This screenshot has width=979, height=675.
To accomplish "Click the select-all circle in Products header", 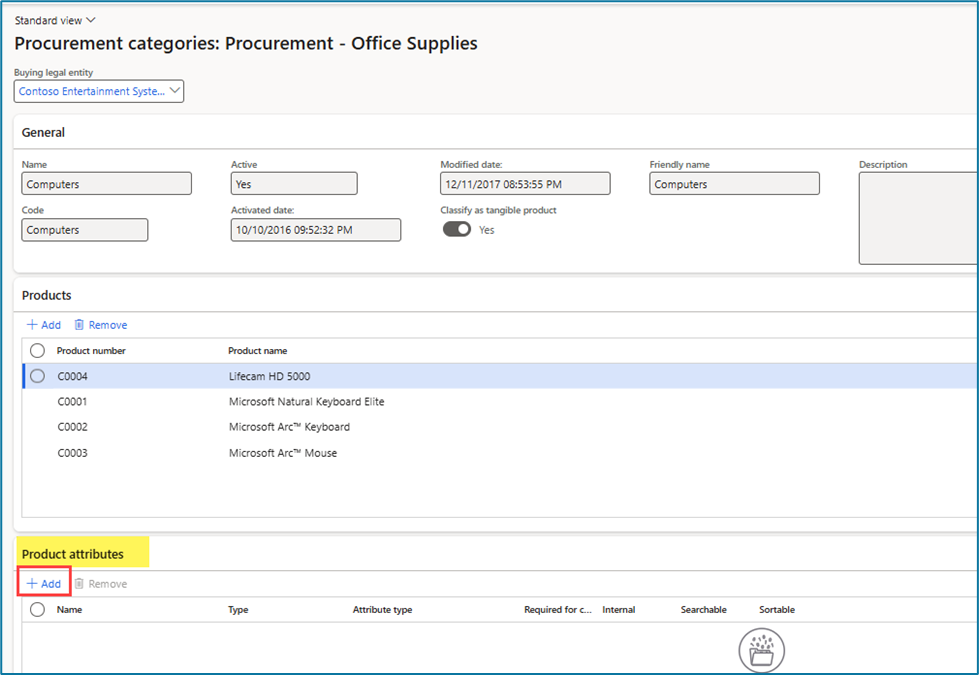I will click(x=36, y=350).
